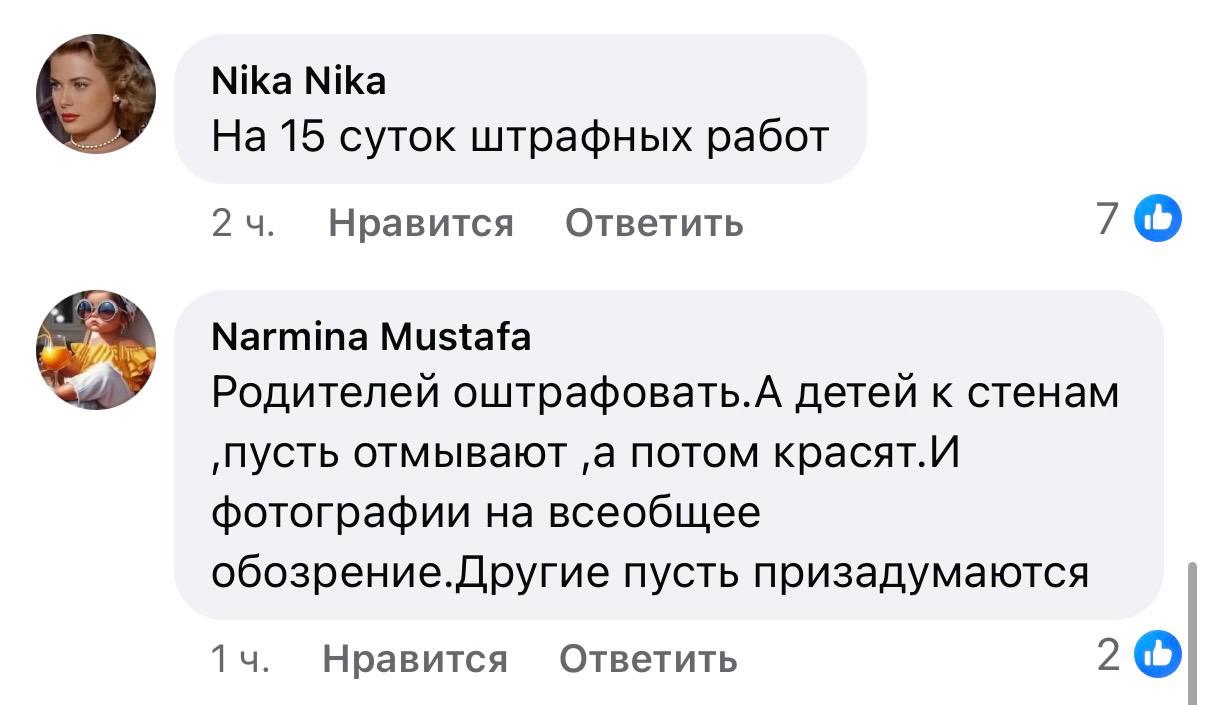
Task: Like Narmina Mustafa's comment via Нравится
Action: [415, 658]
